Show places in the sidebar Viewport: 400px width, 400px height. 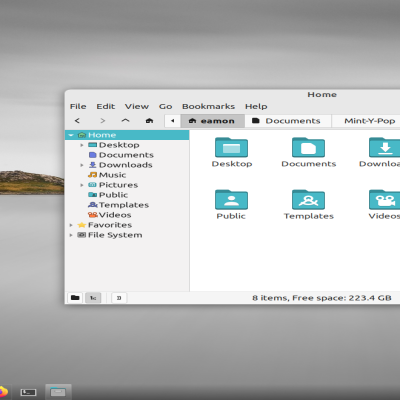(x=75, y=298)
